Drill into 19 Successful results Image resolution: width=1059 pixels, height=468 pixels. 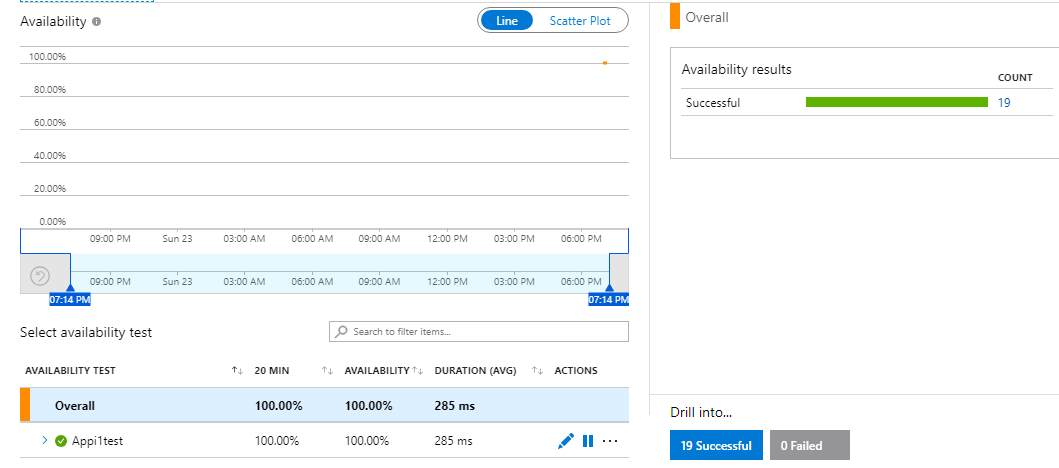tap(716, 446)
